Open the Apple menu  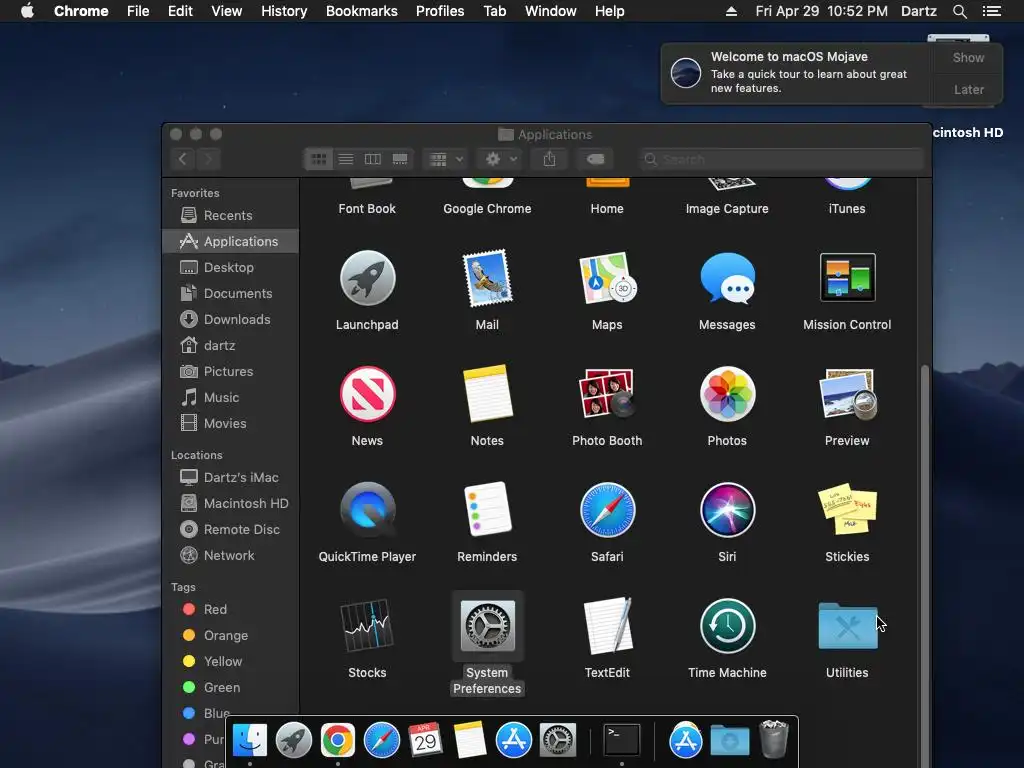27,11
